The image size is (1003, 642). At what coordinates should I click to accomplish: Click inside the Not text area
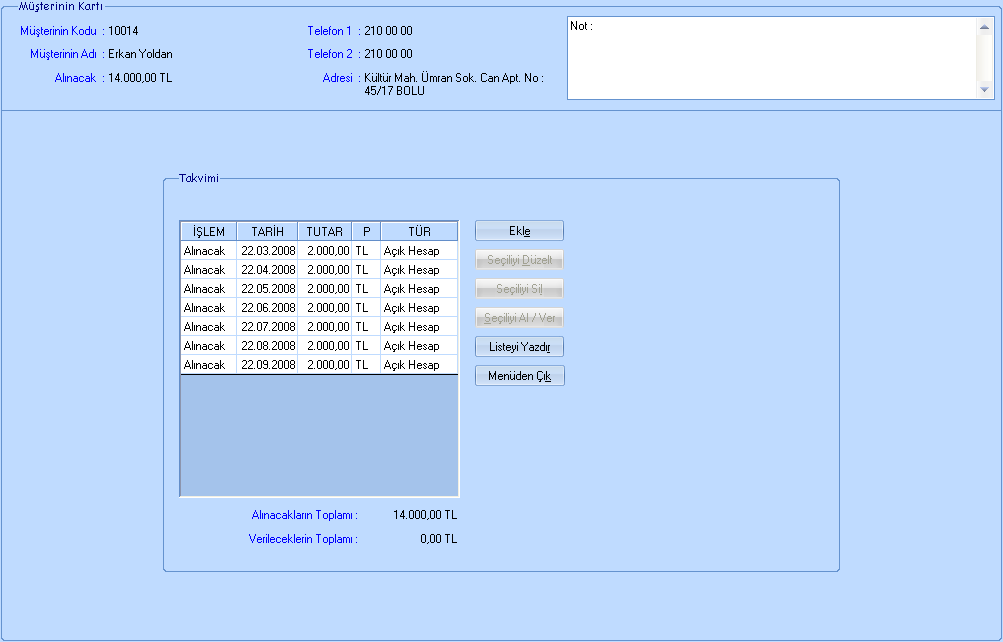[770, 60]
